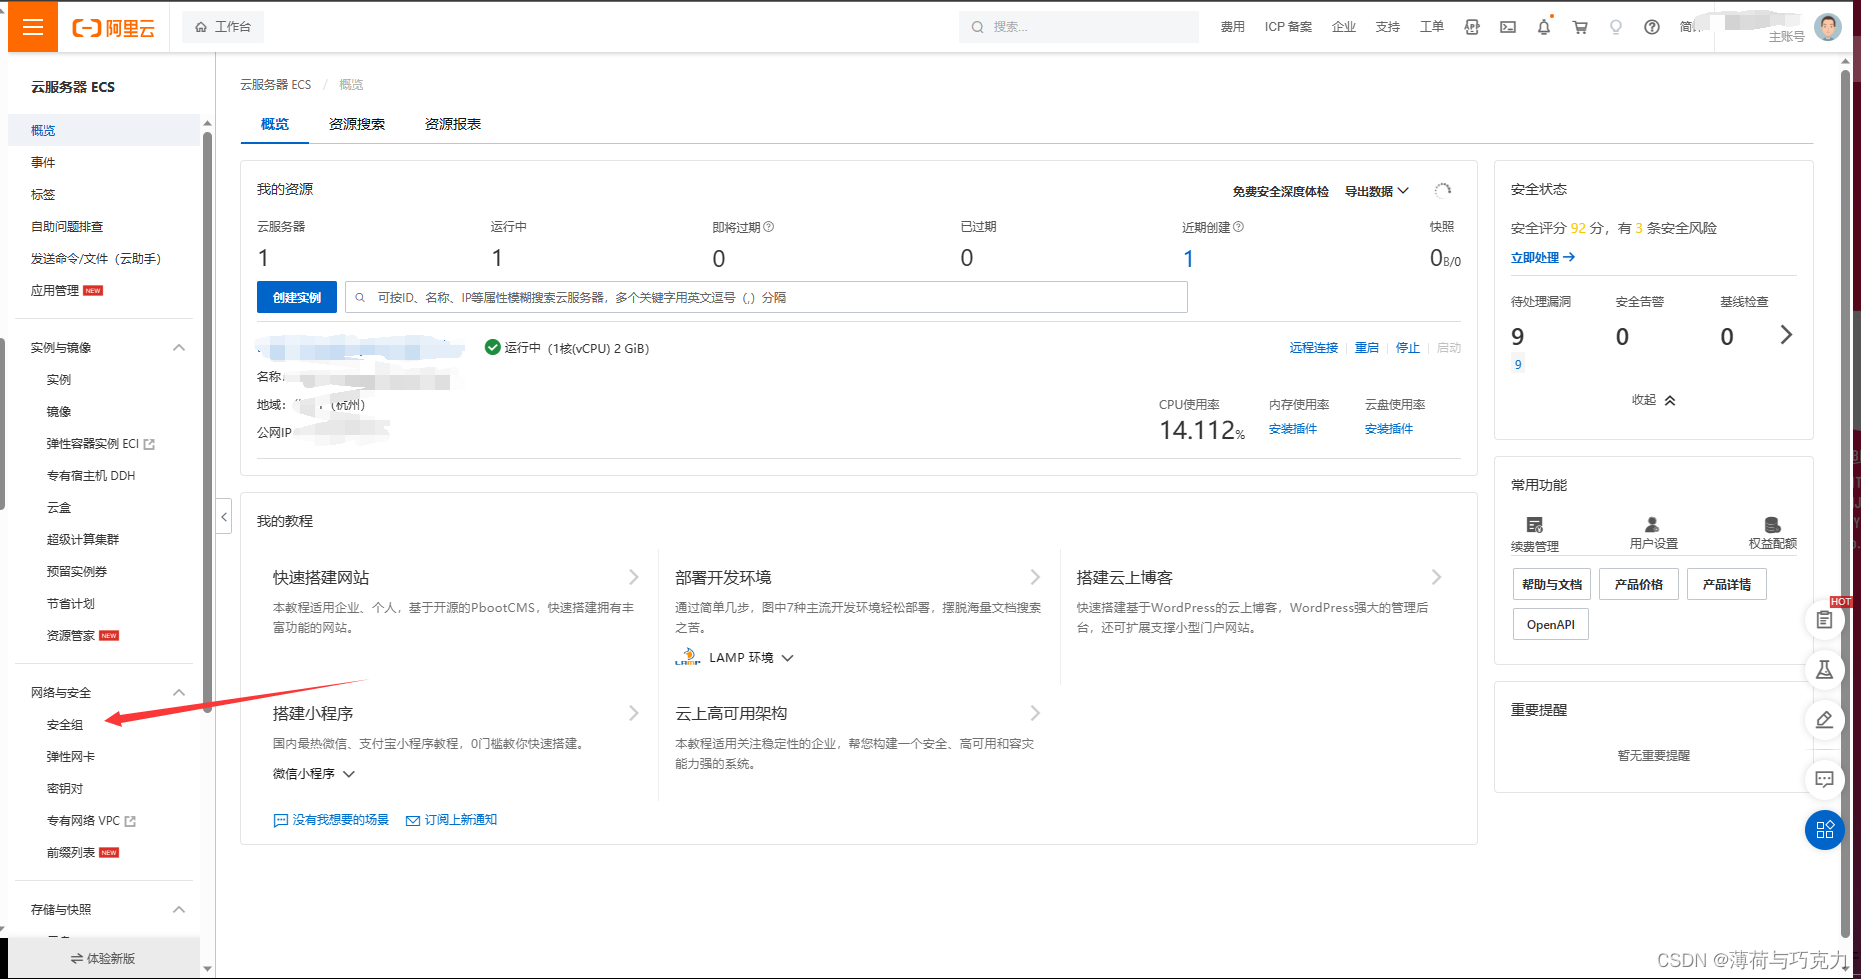This screenshot has height=979, width=1861.
Task: Click the 免费安全深度体检 link
Action: click(1280, 191)
